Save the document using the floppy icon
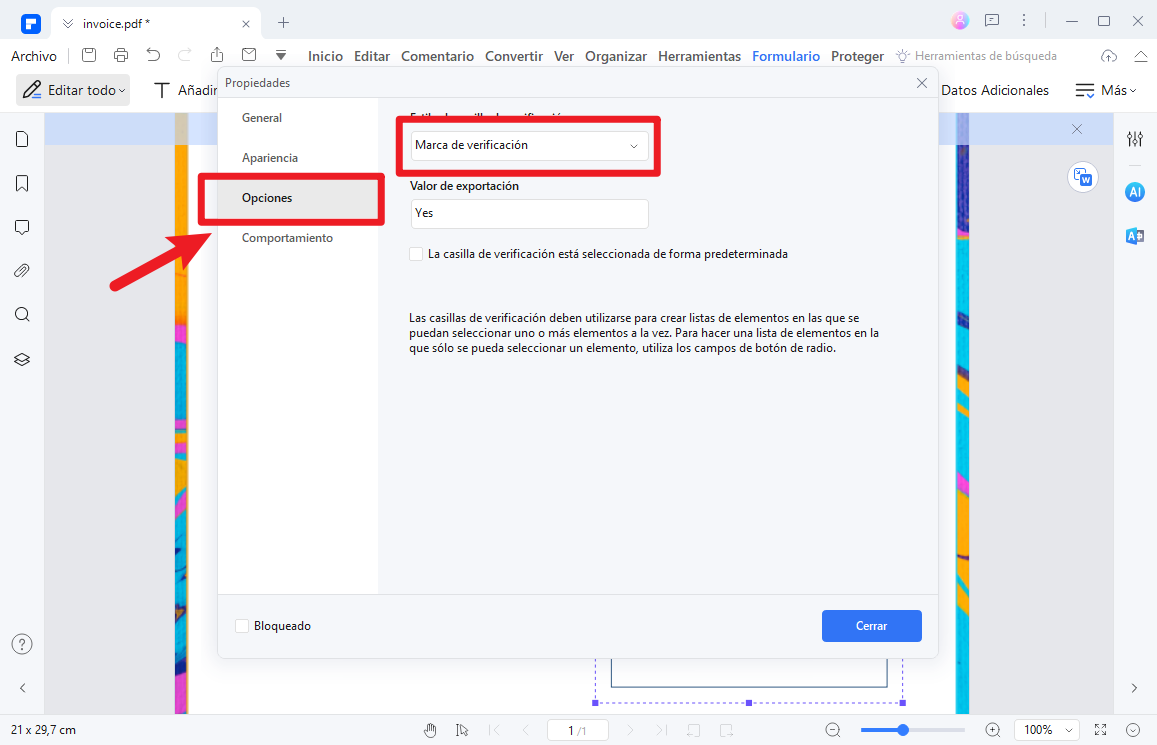Screen dimensions: 1157x745 (x=89, y=55)
